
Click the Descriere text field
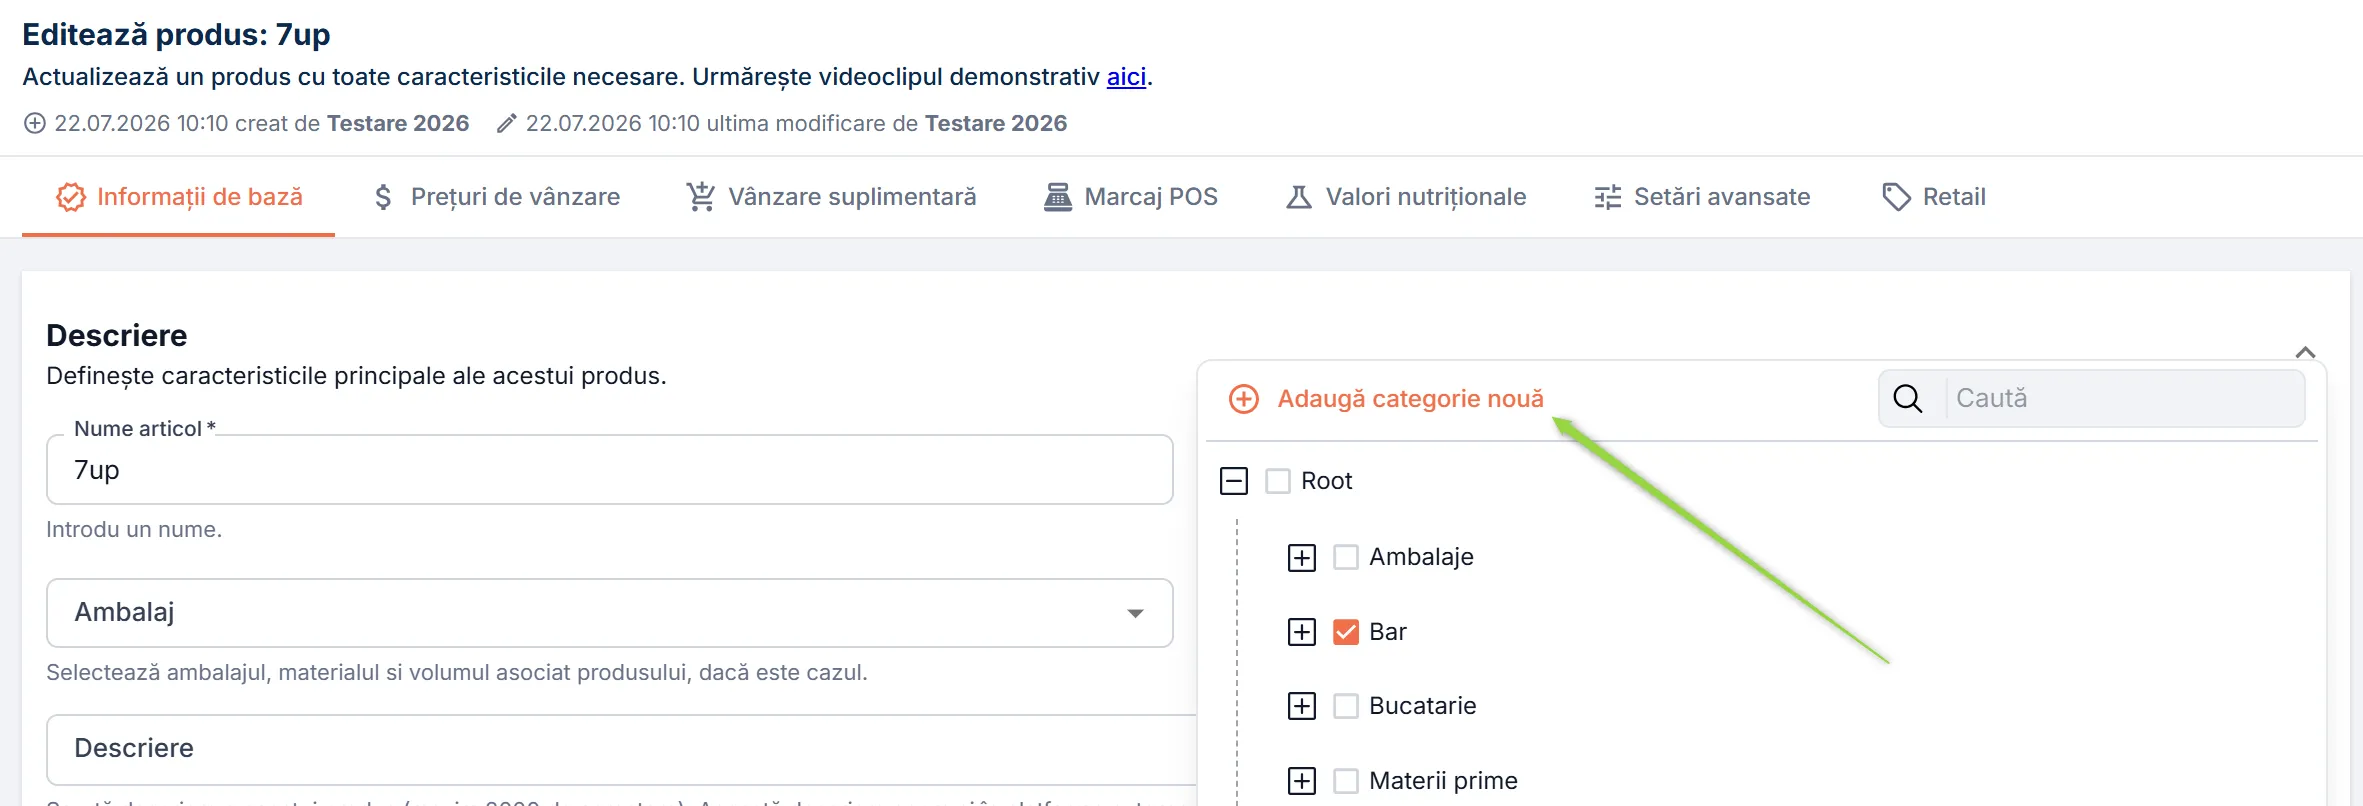pos(622,749)
